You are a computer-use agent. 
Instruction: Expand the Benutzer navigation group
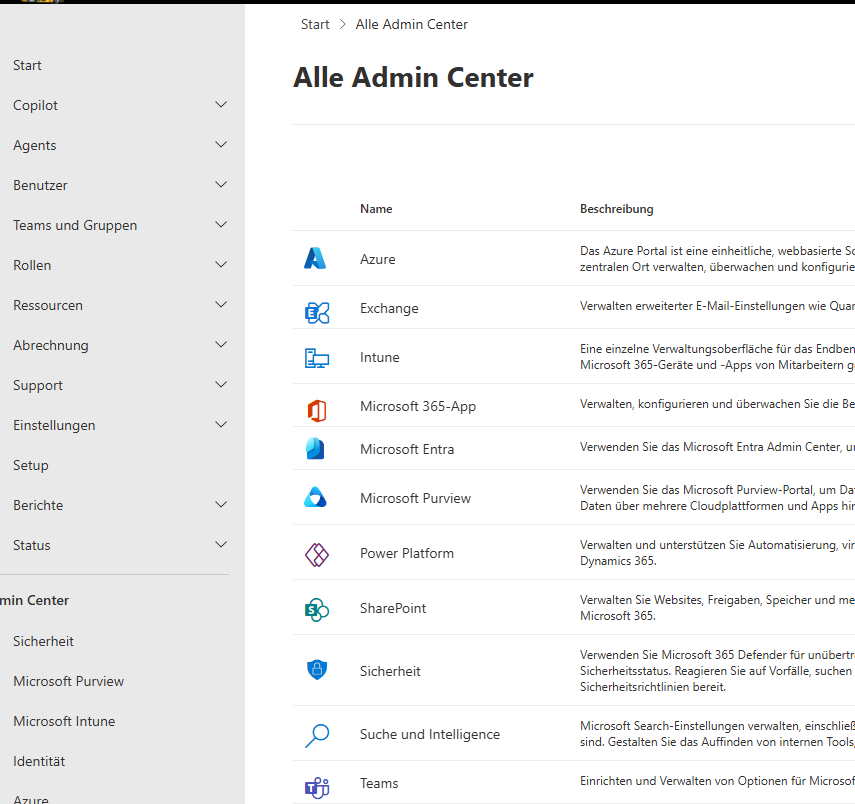click(x=221, y=185)
